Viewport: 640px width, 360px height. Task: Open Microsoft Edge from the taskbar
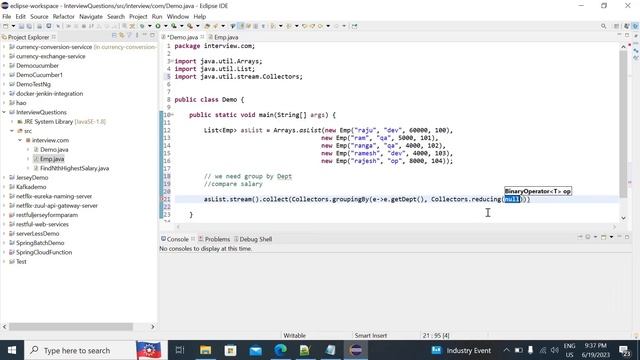tap(280, 350)
